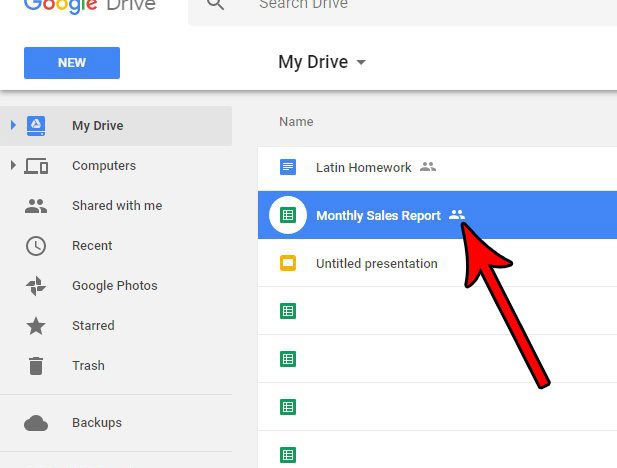Go to Google Photos in sidebar

(116, 286)
